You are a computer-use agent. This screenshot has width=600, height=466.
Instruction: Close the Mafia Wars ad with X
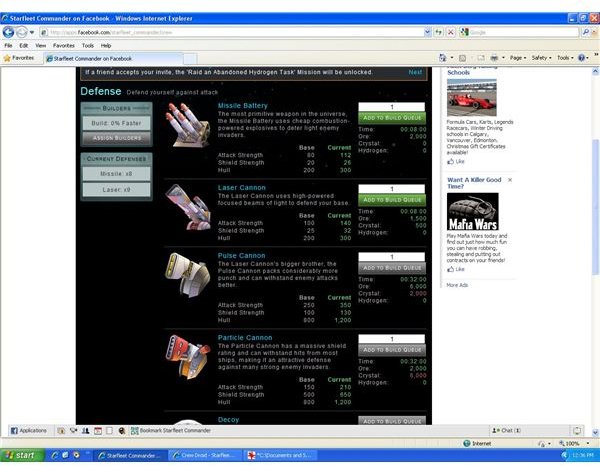coord(510,180)
